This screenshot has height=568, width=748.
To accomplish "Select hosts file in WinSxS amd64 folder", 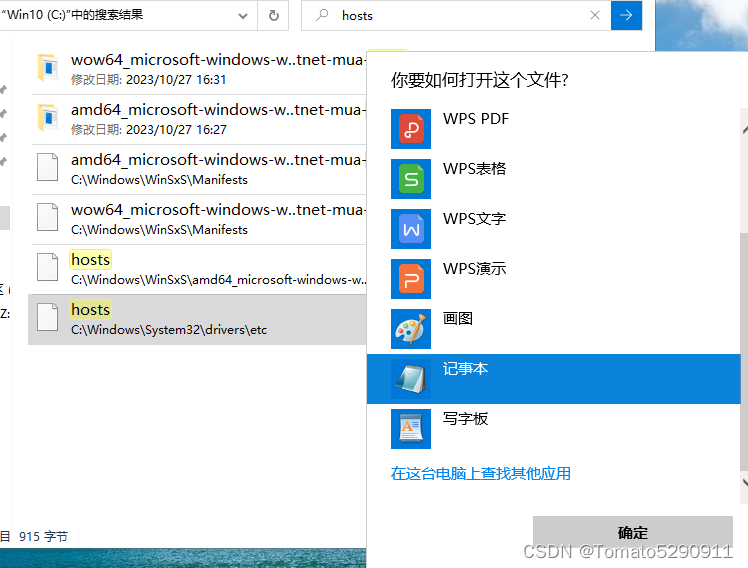I will point(197,269).
